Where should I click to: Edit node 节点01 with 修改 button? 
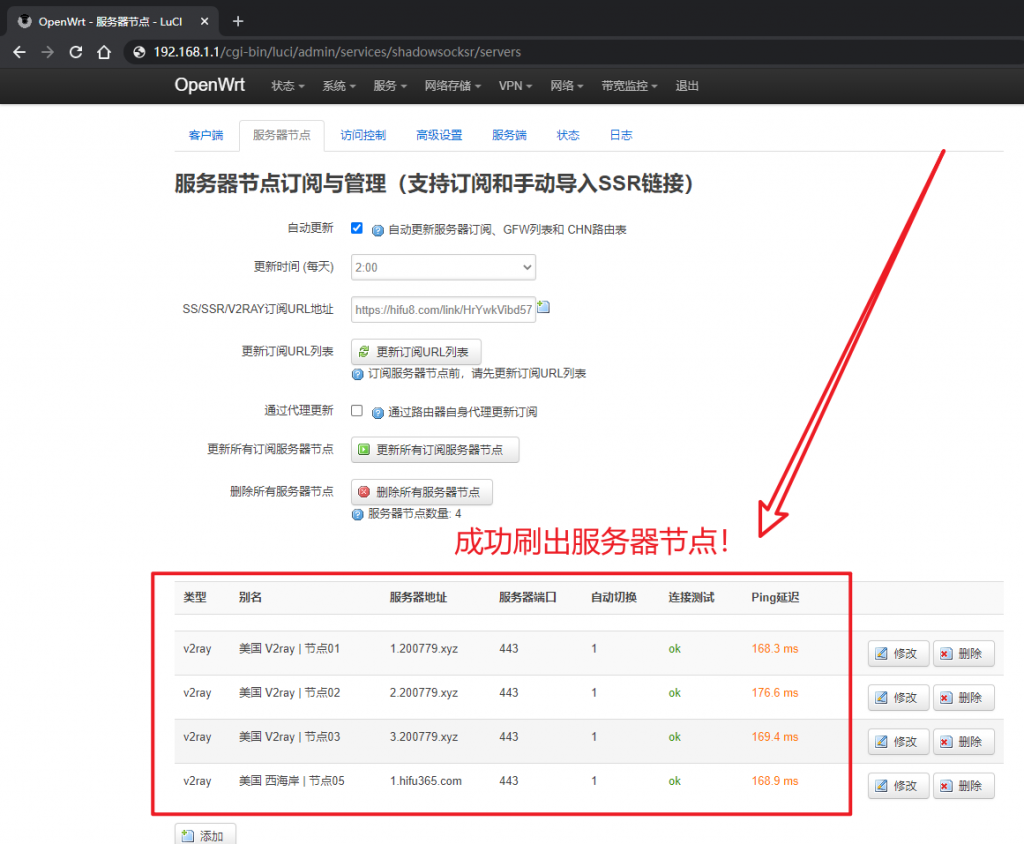point(898,653)
